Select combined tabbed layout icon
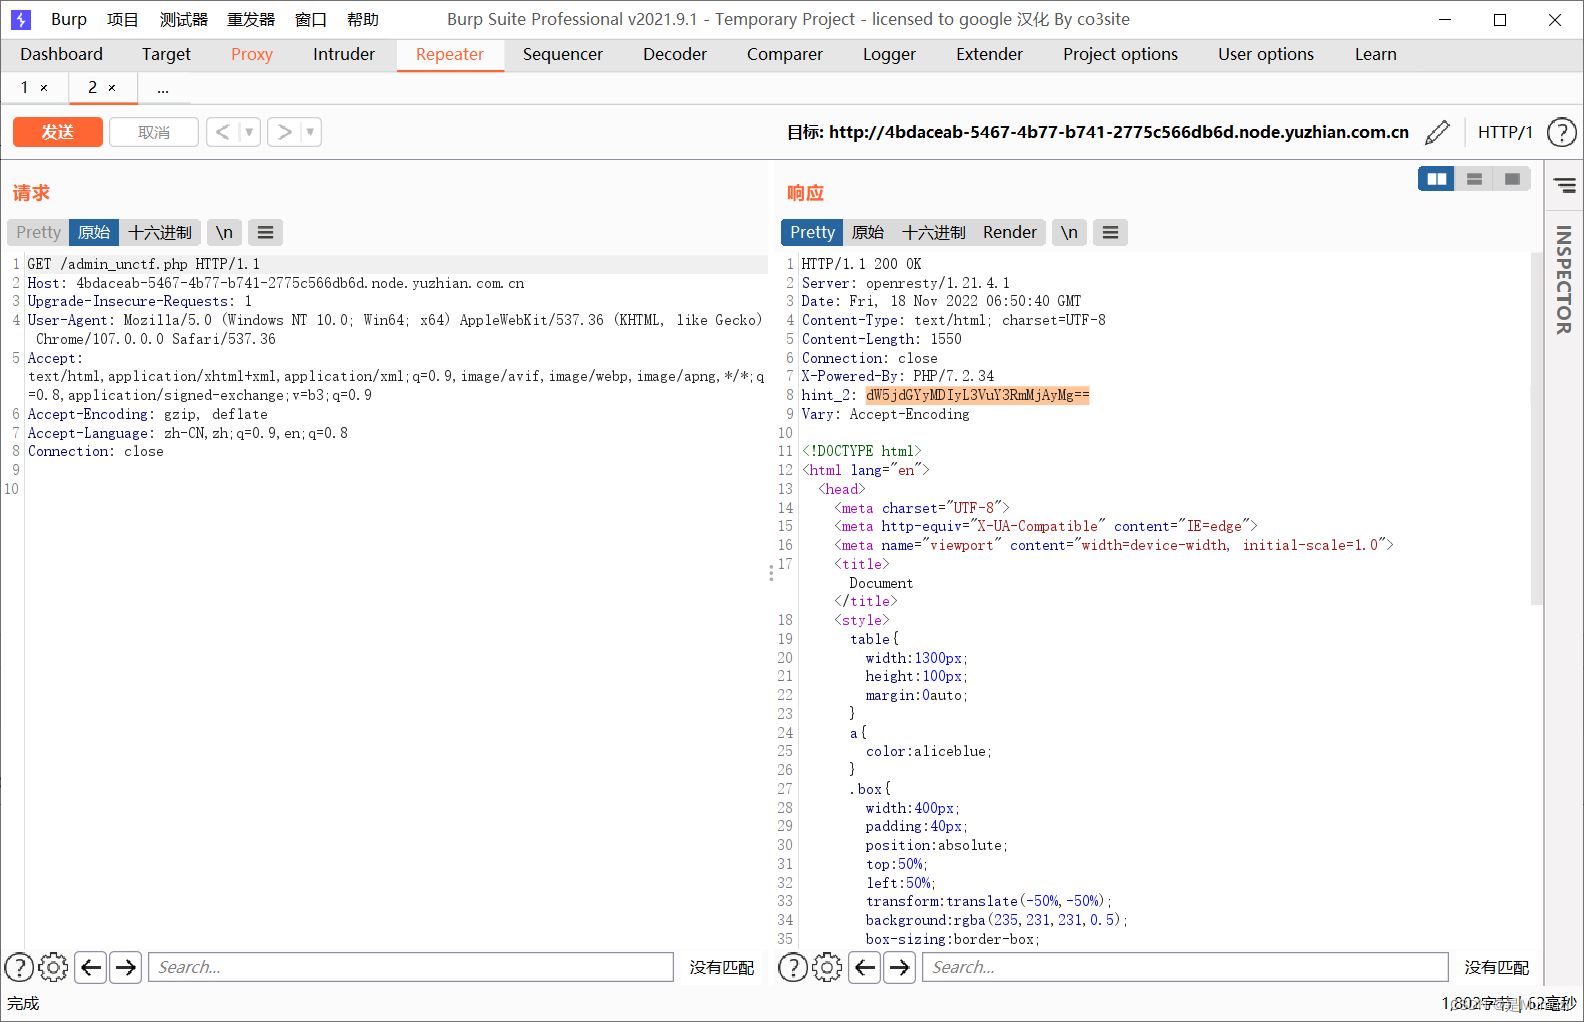The height and width of the screenshot is (1022, 1584). (1512, 179)
